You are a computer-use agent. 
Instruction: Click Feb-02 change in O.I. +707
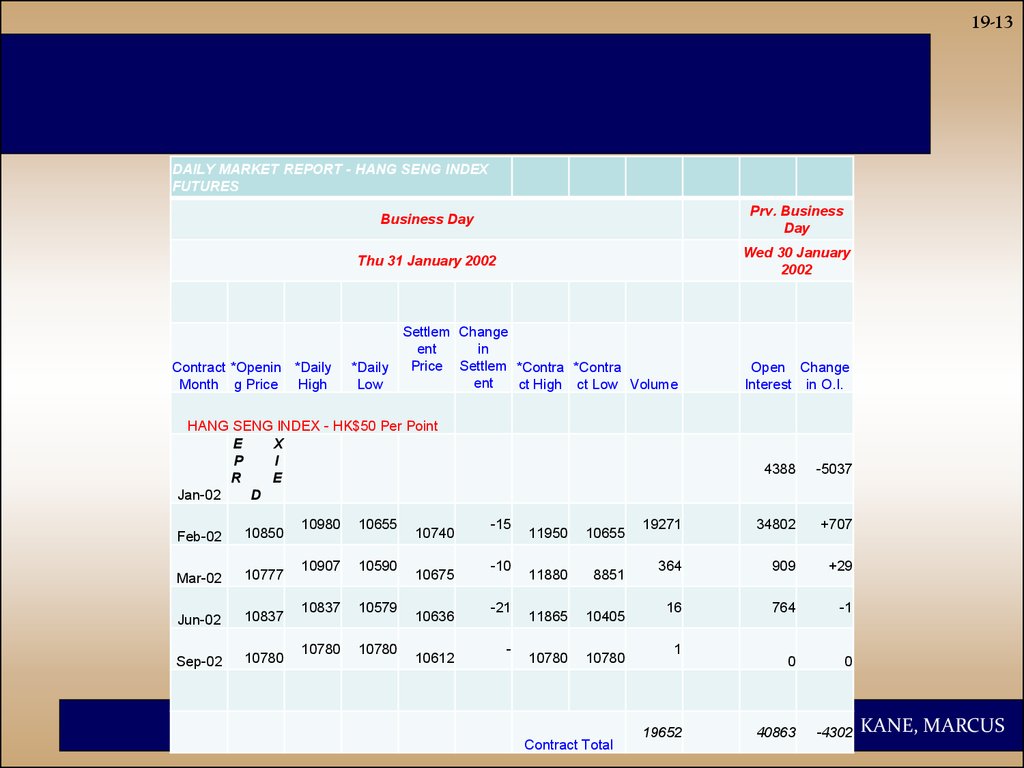tap(836, 524)
